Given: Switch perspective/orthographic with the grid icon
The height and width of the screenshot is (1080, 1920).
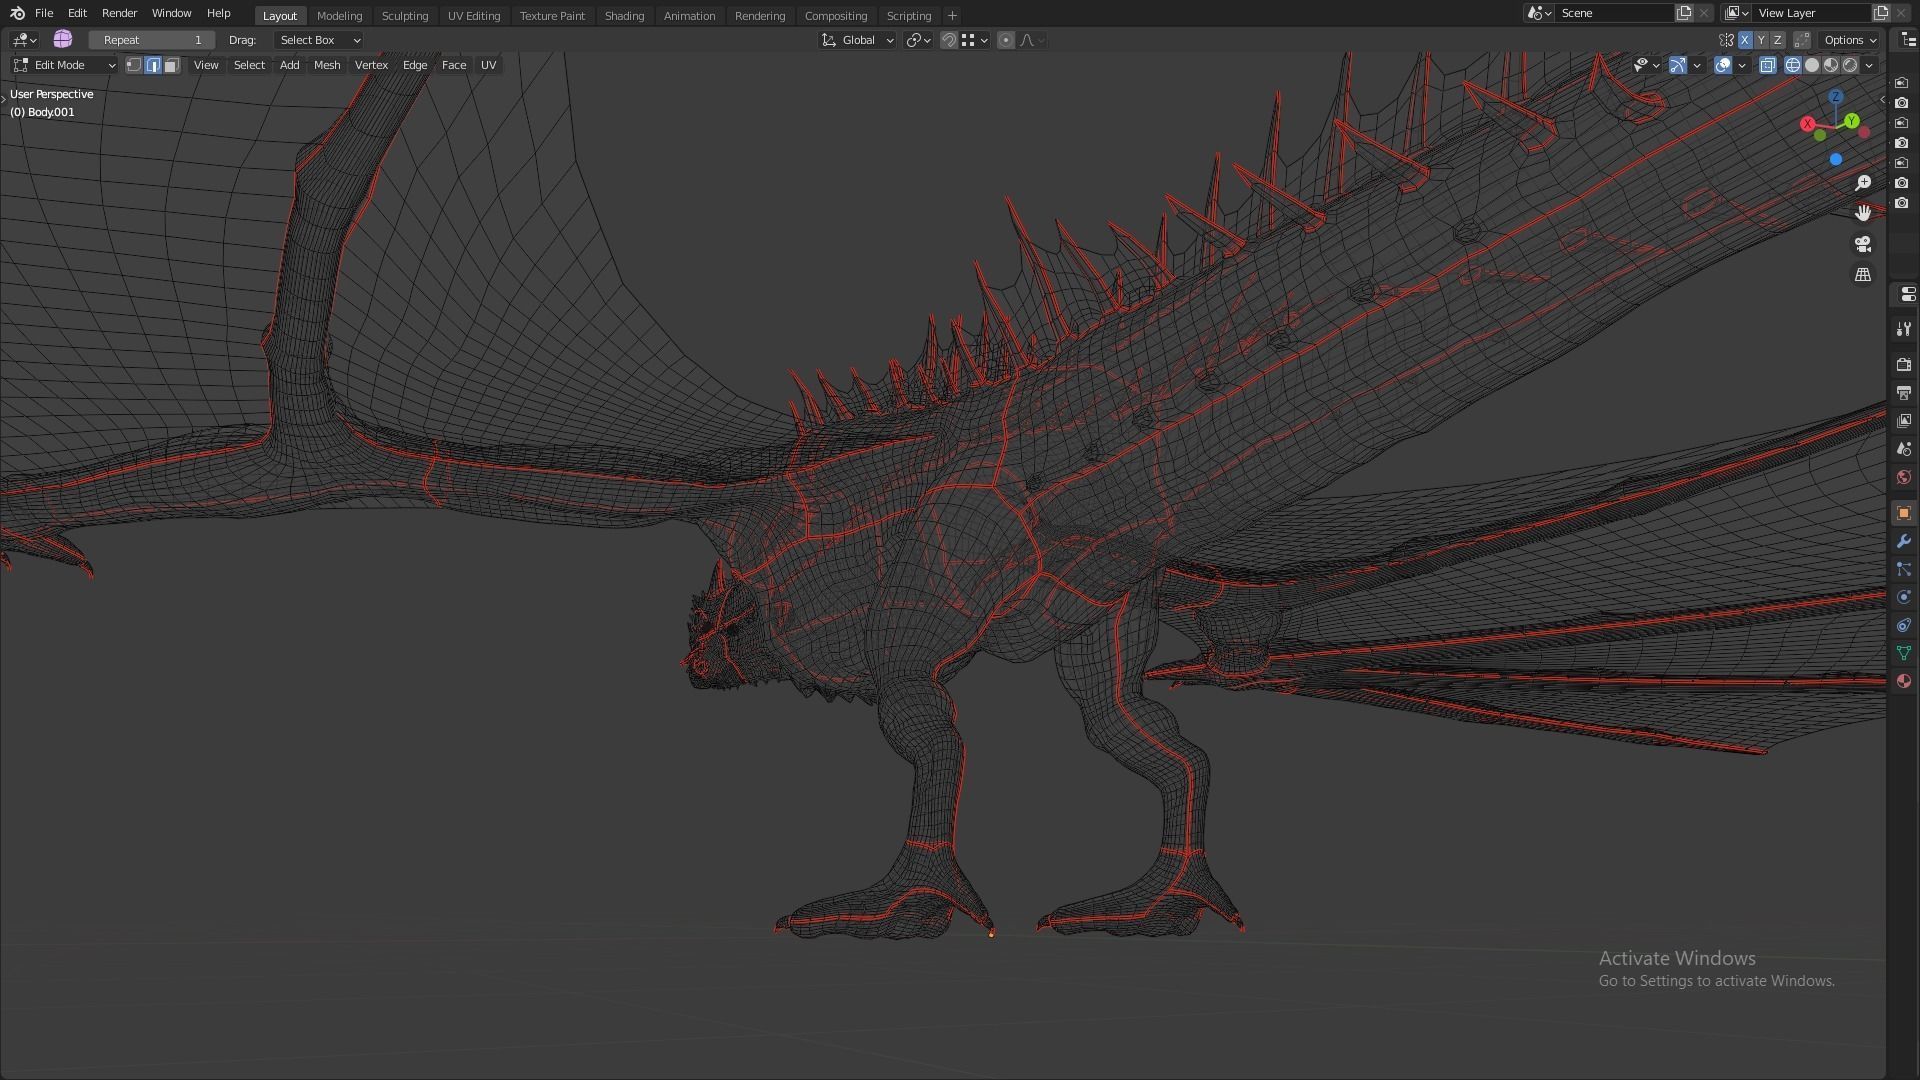Looking at the screenshot, I should pyautogui.click(x=1863, y=274).
